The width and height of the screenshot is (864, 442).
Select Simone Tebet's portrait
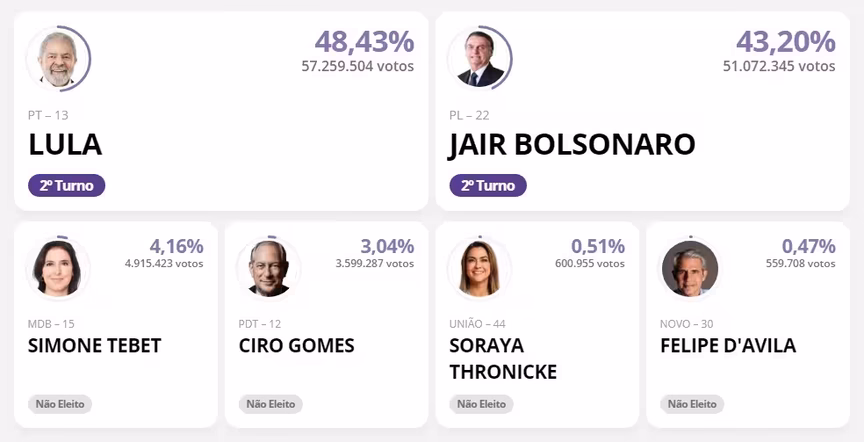[58, 268]
